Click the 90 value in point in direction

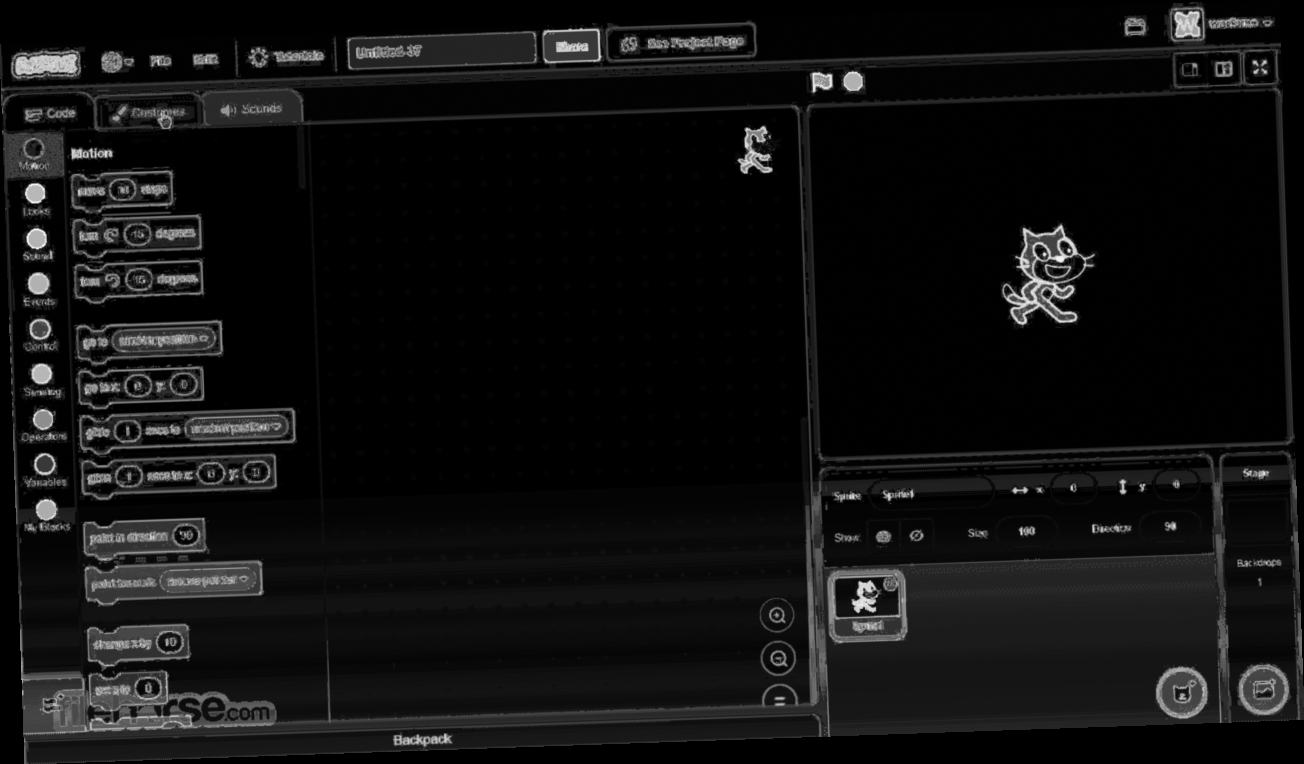(185, 536)
